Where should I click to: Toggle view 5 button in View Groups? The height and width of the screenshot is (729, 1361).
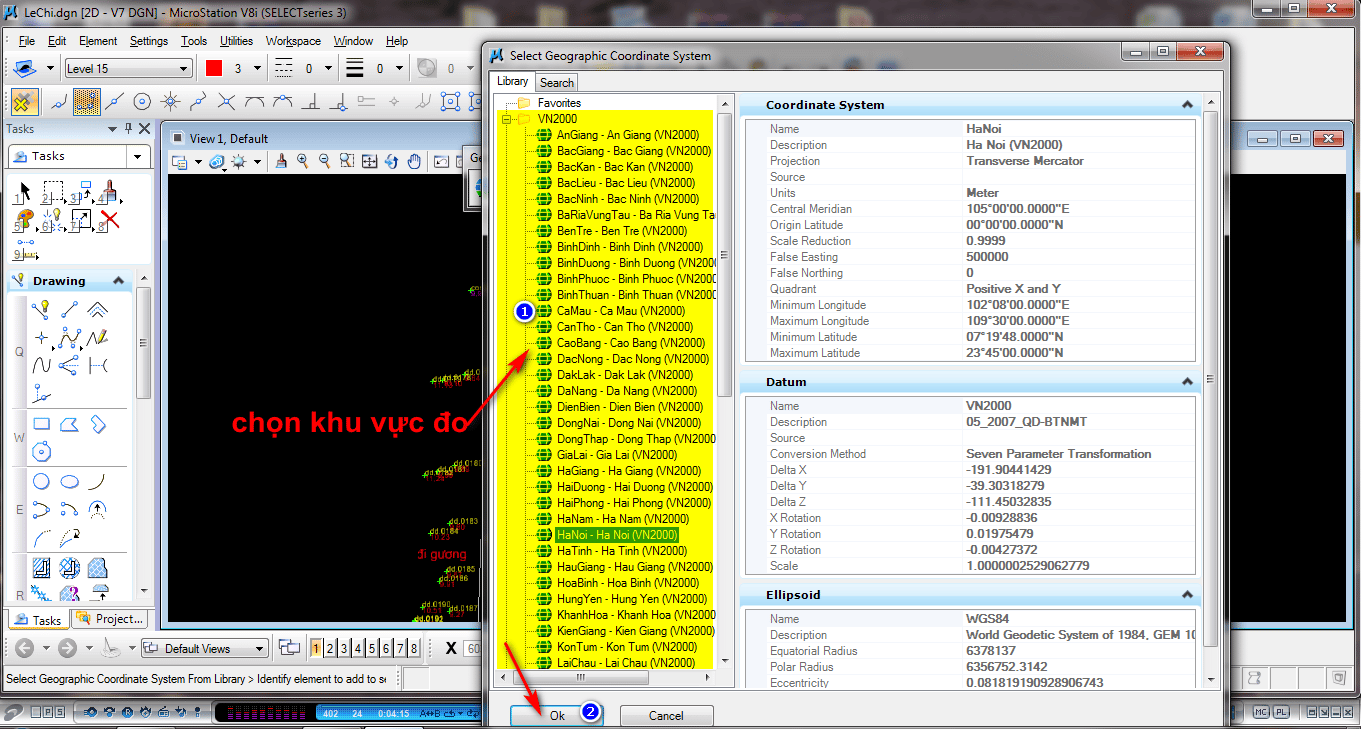tap(373, 648)
